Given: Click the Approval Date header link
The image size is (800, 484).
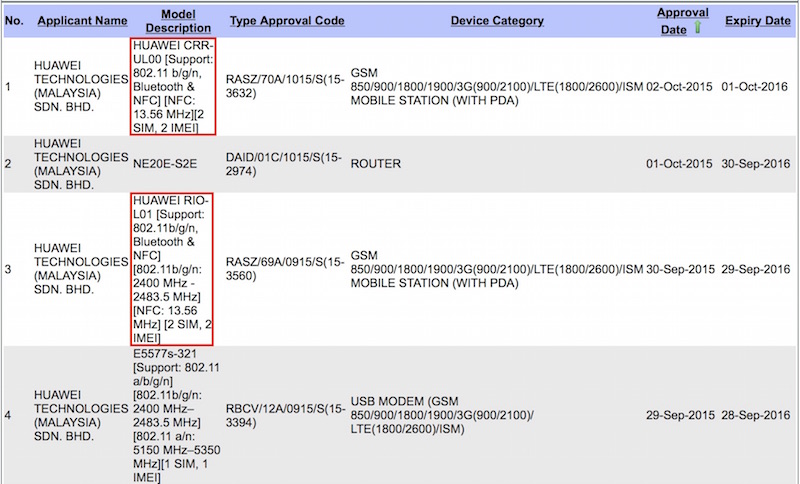Looking at the screenshot, I should (682, 21).
